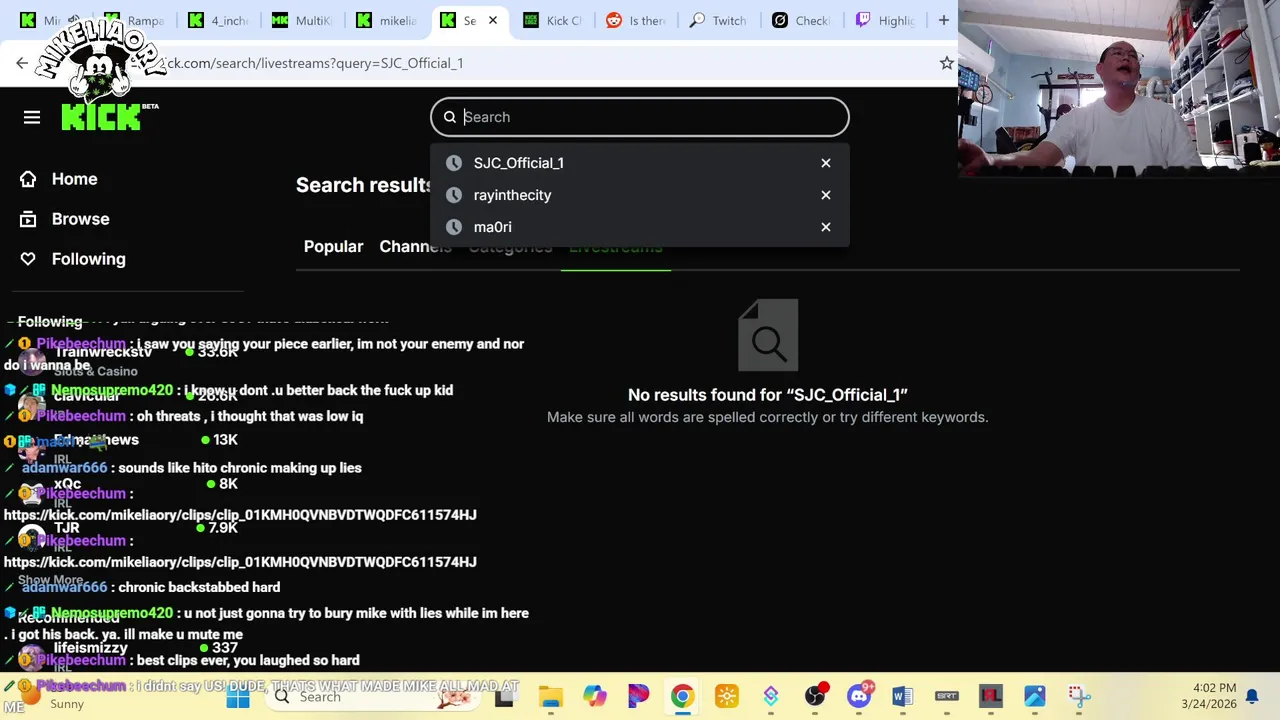The height and width of the screenshot is (720, 1280).
Task: Open the Photos app from taskbar
Action: point(1034,697)
